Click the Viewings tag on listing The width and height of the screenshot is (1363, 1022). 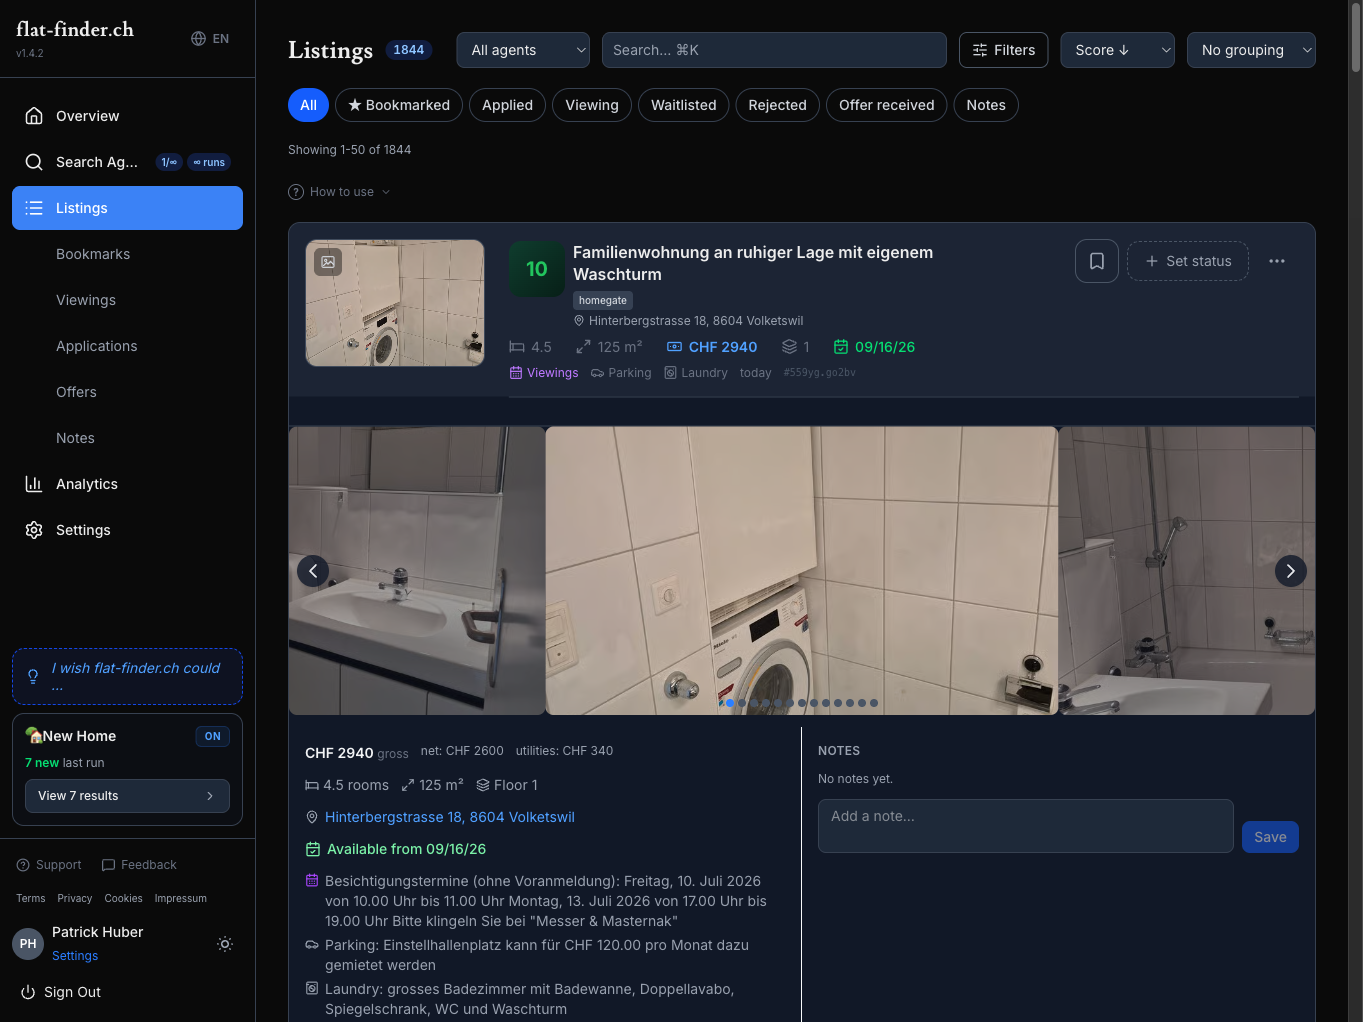click(x=544, y=373)
